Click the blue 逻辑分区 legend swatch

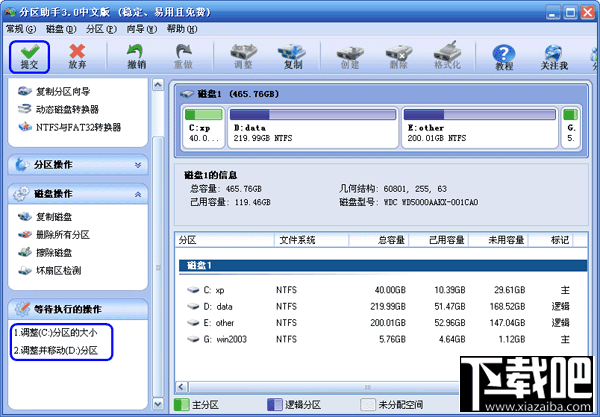pos(274,405)
